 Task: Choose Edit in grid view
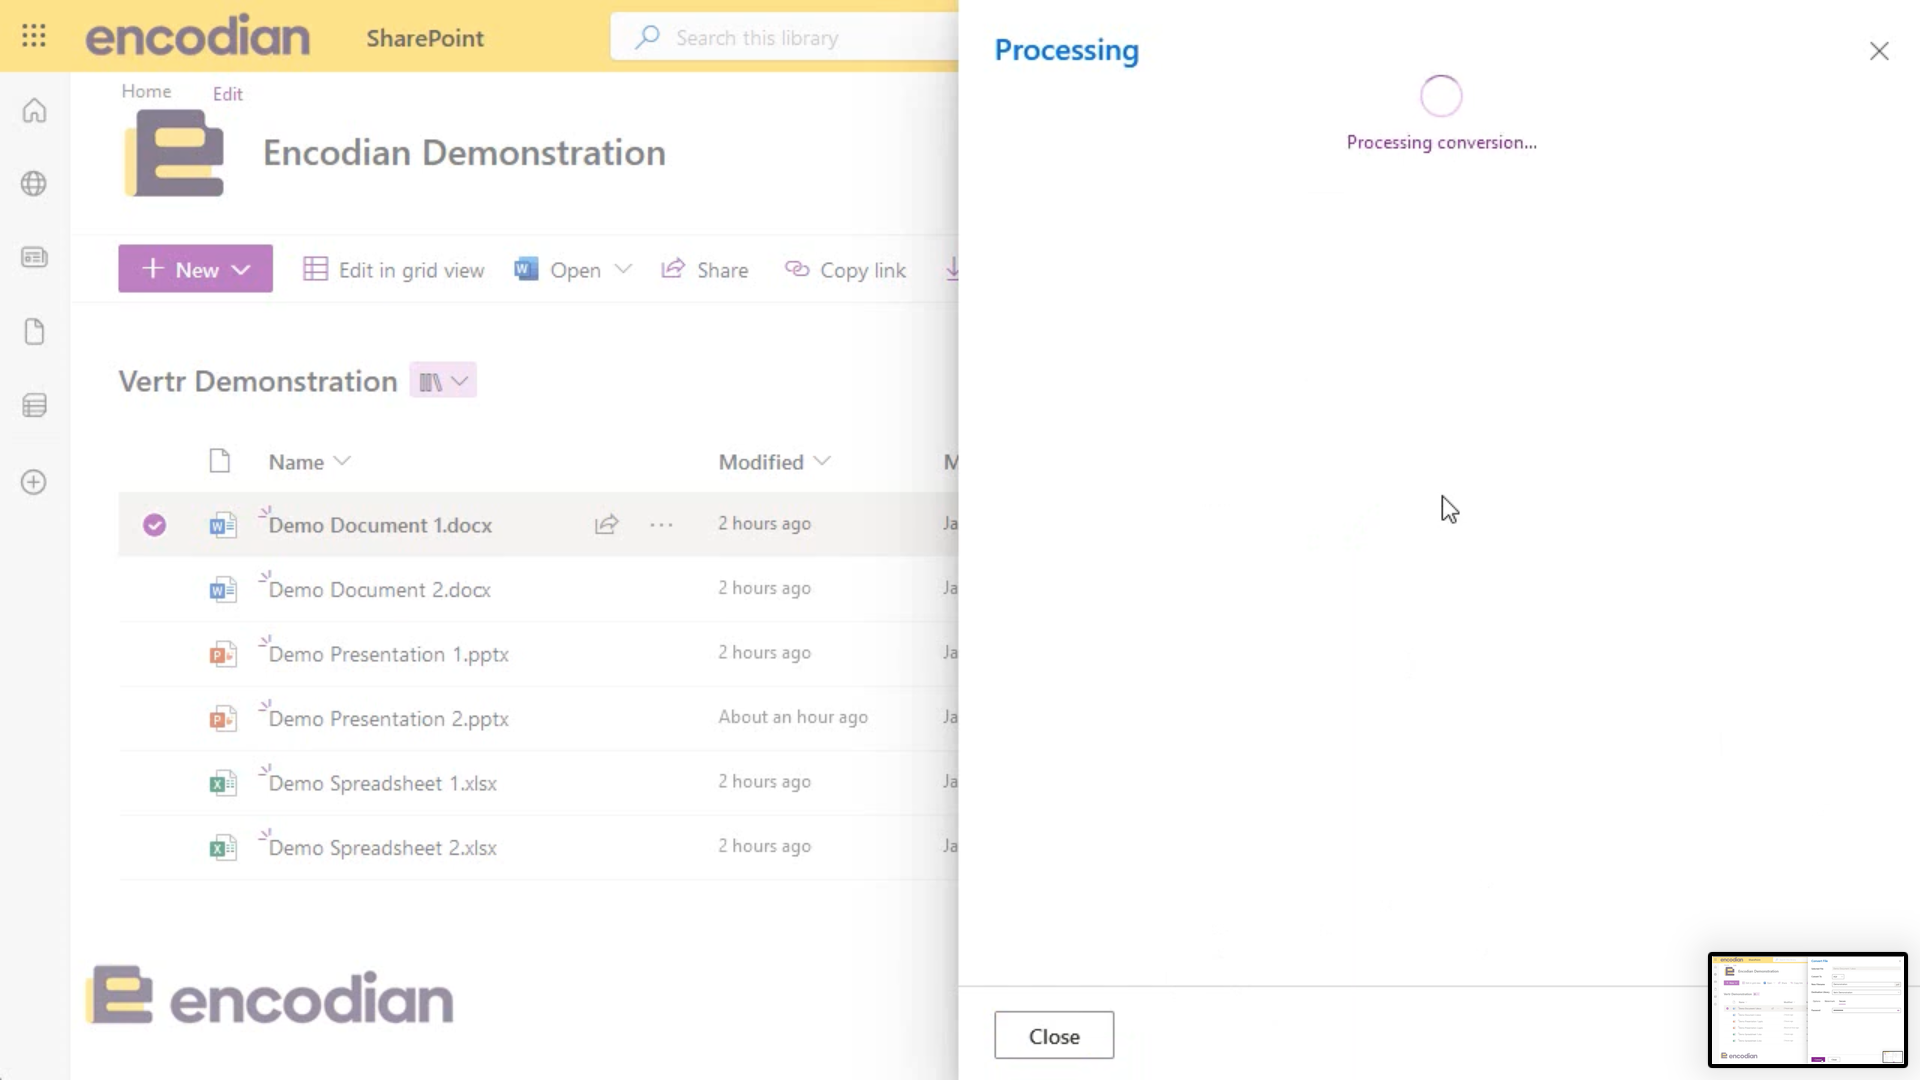pyautogui.click(x=394, y=270)
